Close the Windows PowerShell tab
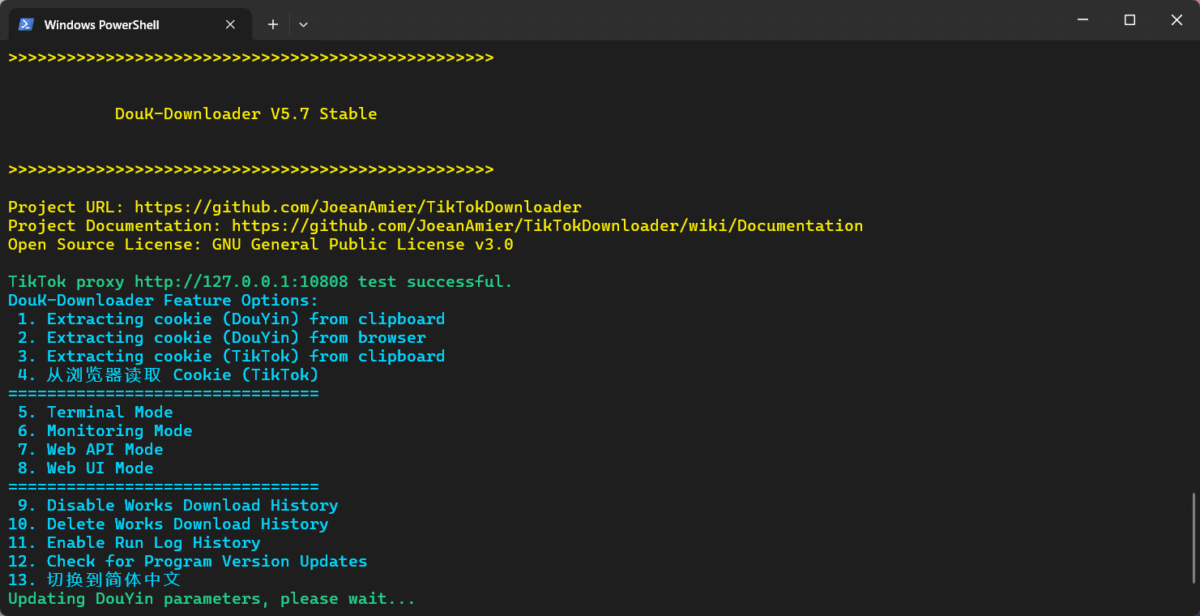This screenshot has width=1200, height=616. pos(231,24)
